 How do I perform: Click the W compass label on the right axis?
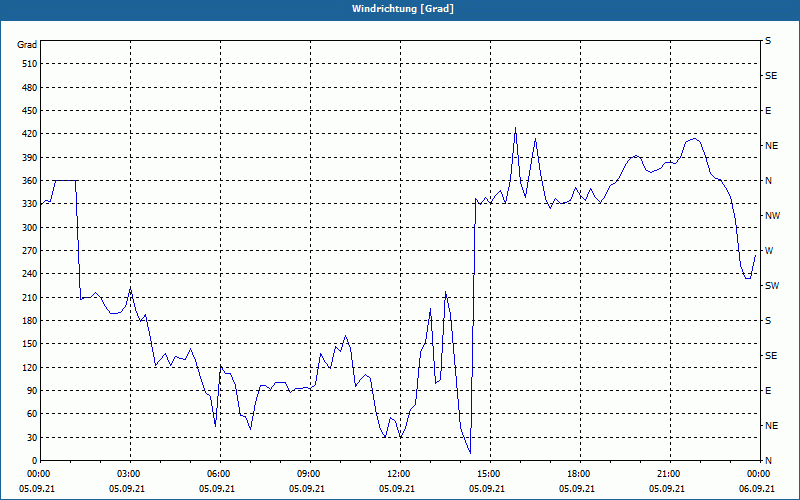(769, 251)
